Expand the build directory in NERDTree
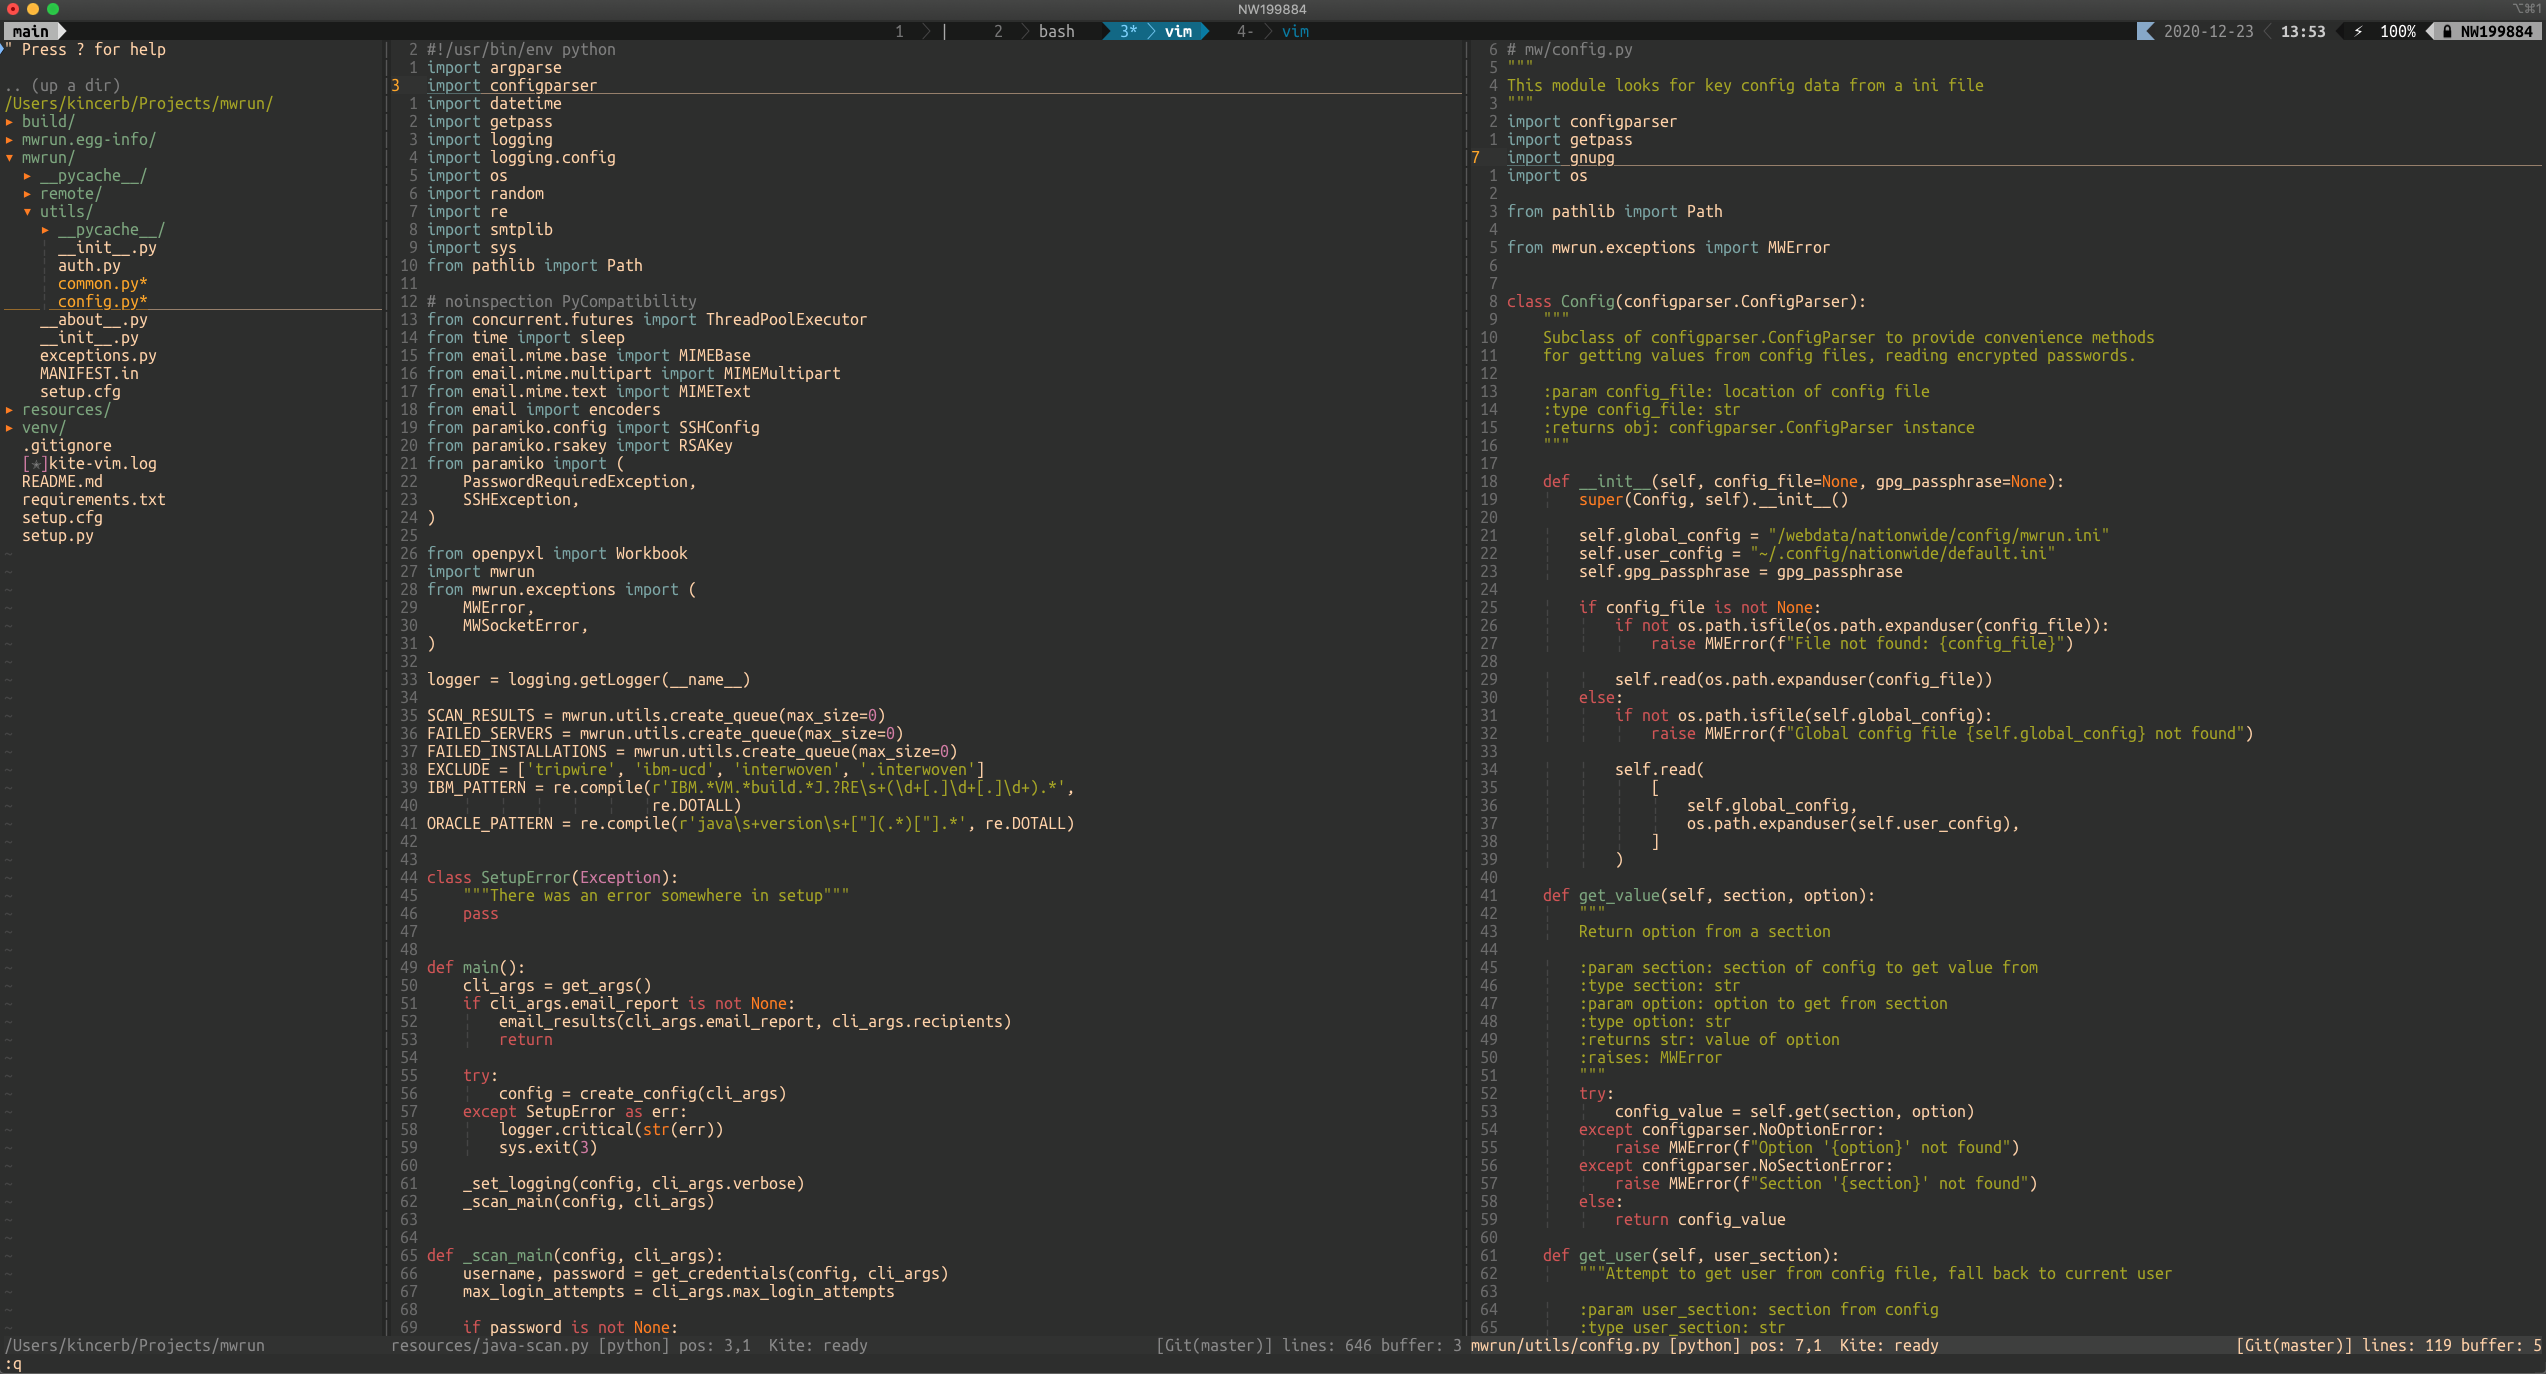Image resolution: width=2546 pixels, height=1374 pixels. pyautogui.click(x=10, y=121)
